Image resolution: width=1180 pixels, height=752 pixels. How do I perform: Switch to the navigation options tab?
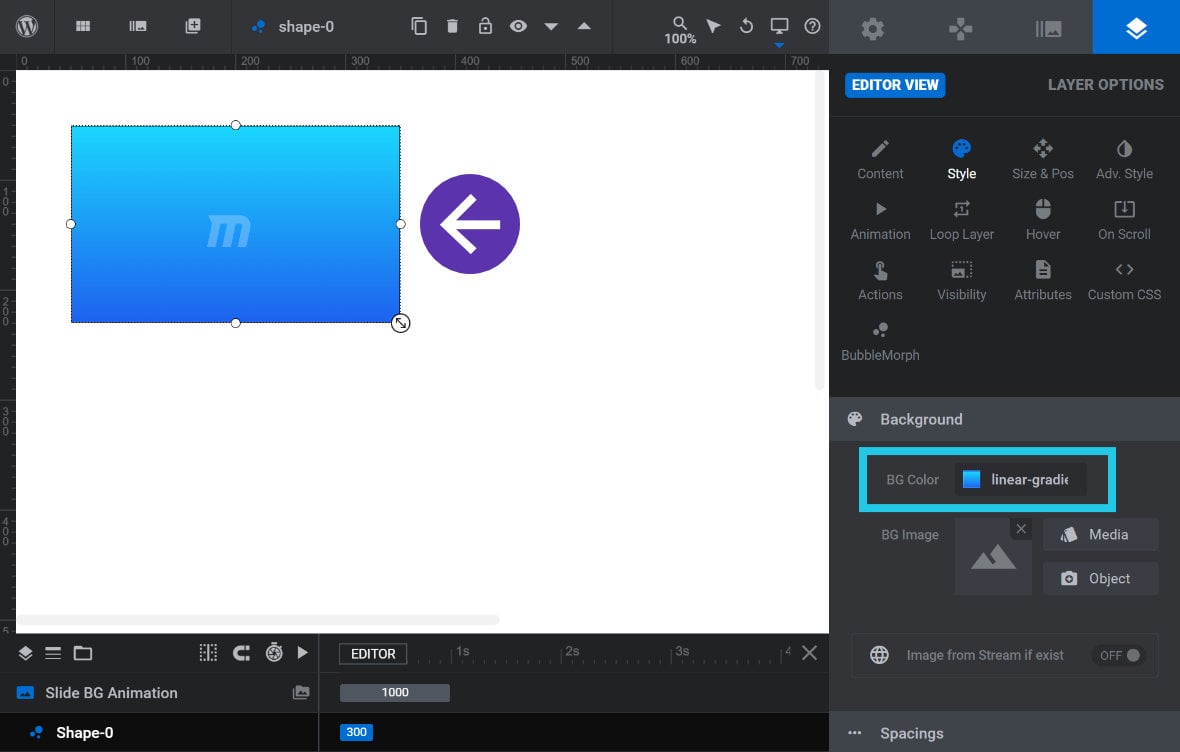point(960,29)
